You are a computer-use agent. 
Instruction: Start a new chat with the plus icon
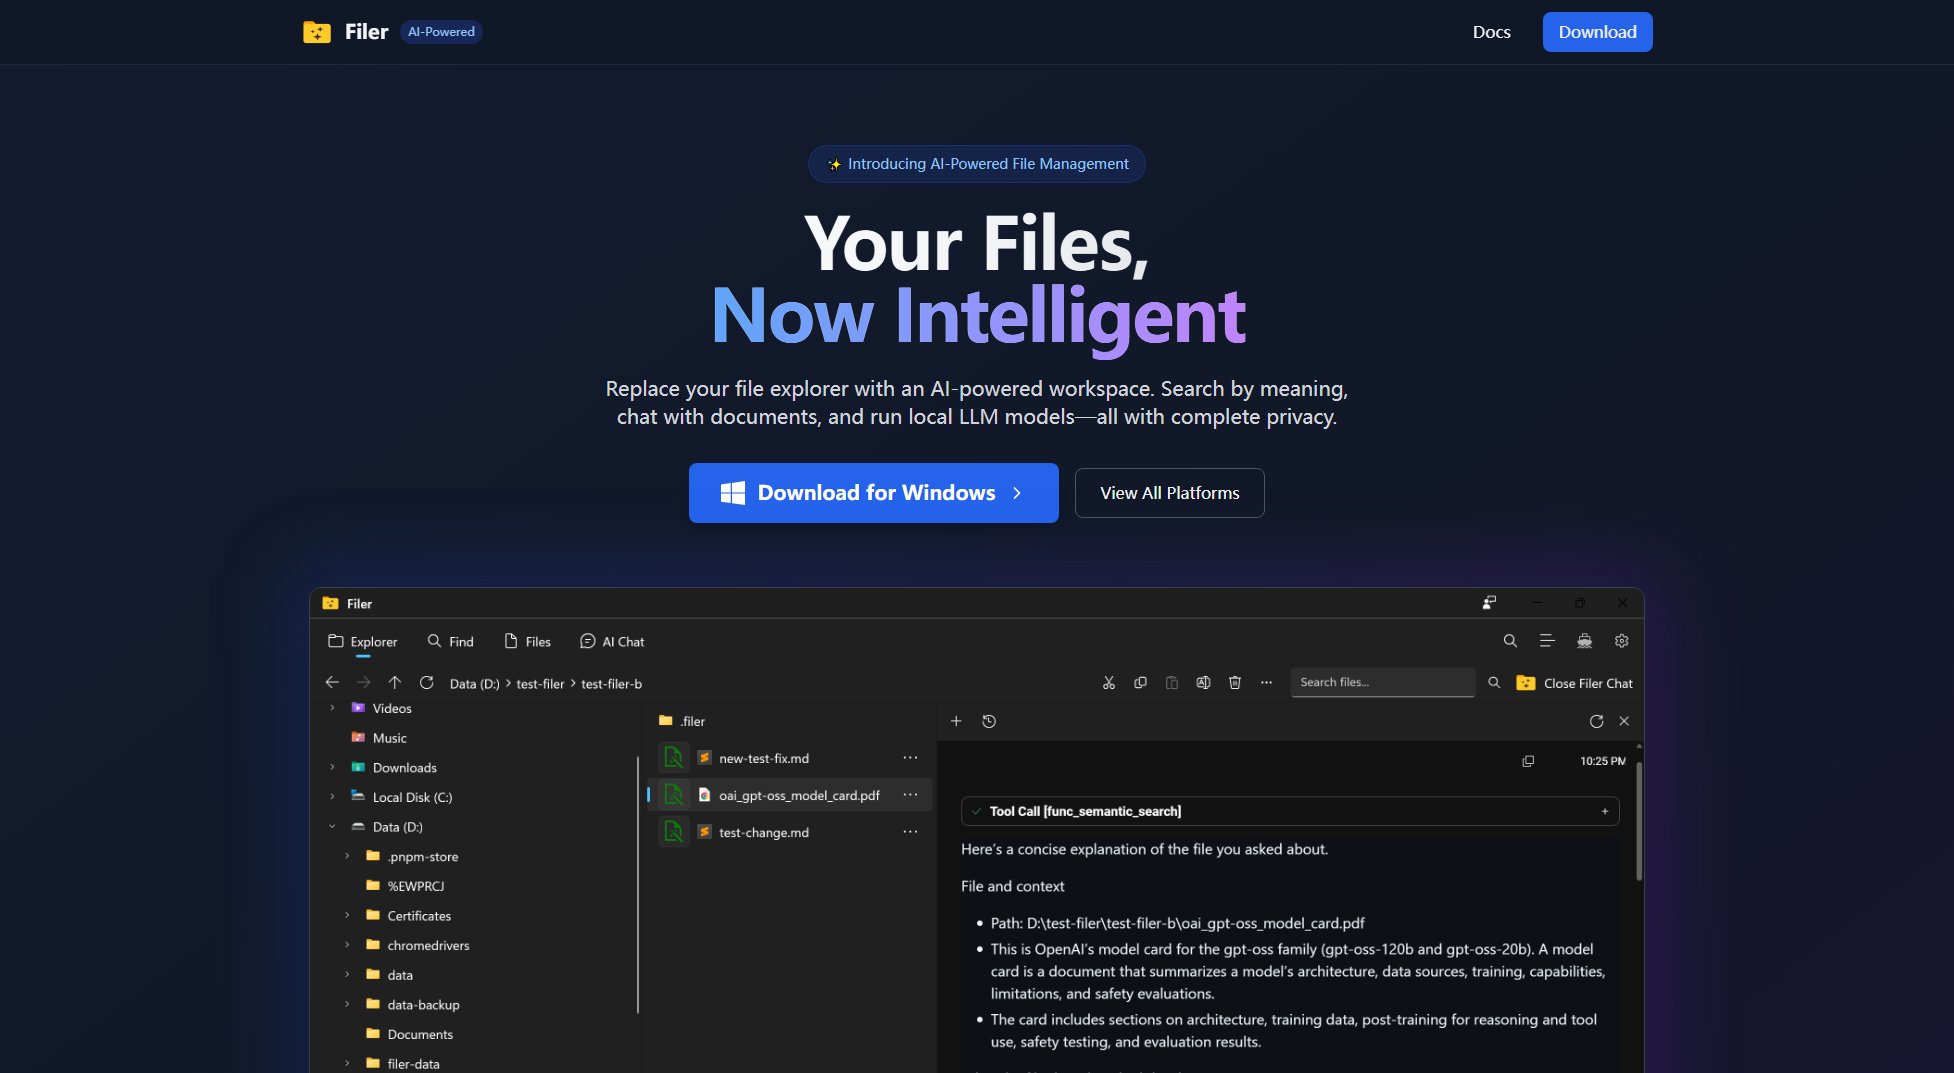[956, 721]
